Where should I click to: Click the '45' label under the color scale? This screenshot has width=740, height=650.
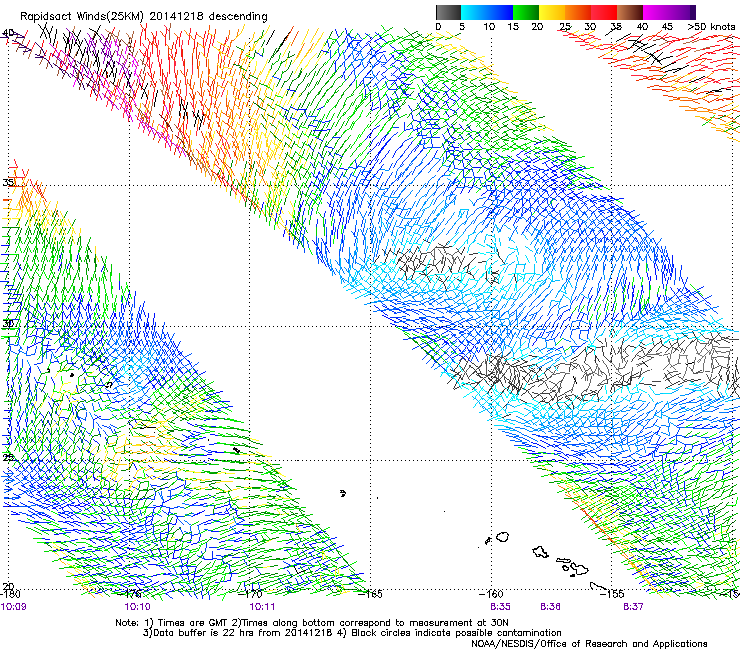pos(667,27)
